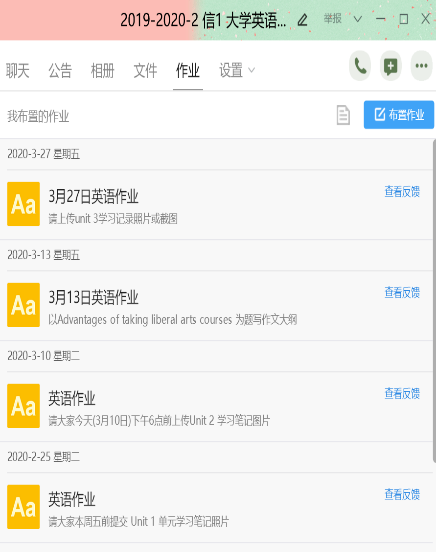Click the blue 布置作业 button
436x552 pixels.
tap(399, 115)
